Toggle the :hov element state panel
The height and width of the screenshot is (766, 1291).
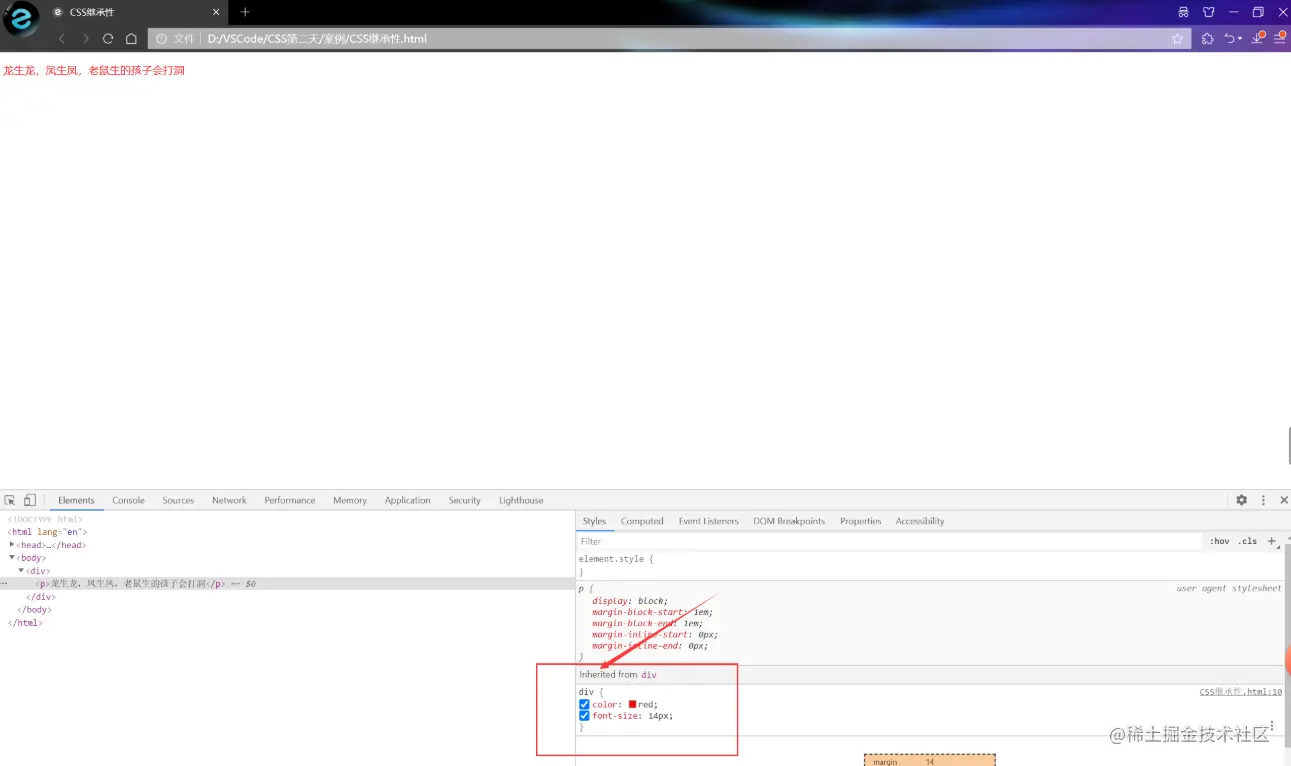point(1220,541)
